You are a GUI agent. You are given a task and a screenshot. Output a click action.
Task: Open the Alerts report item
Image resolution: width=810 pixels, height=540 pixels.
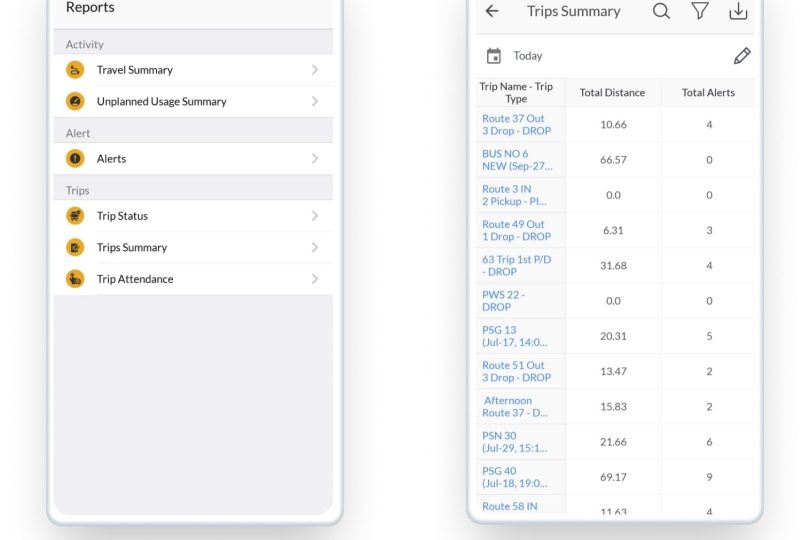tap(111, 159)
